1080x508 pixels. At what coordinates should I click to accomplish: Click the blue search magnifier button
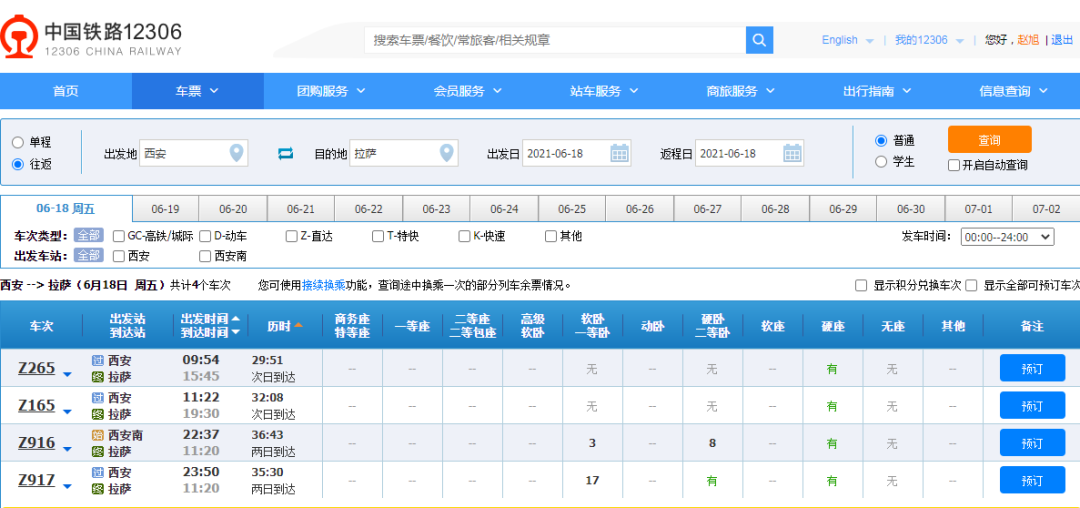point(759,40)
